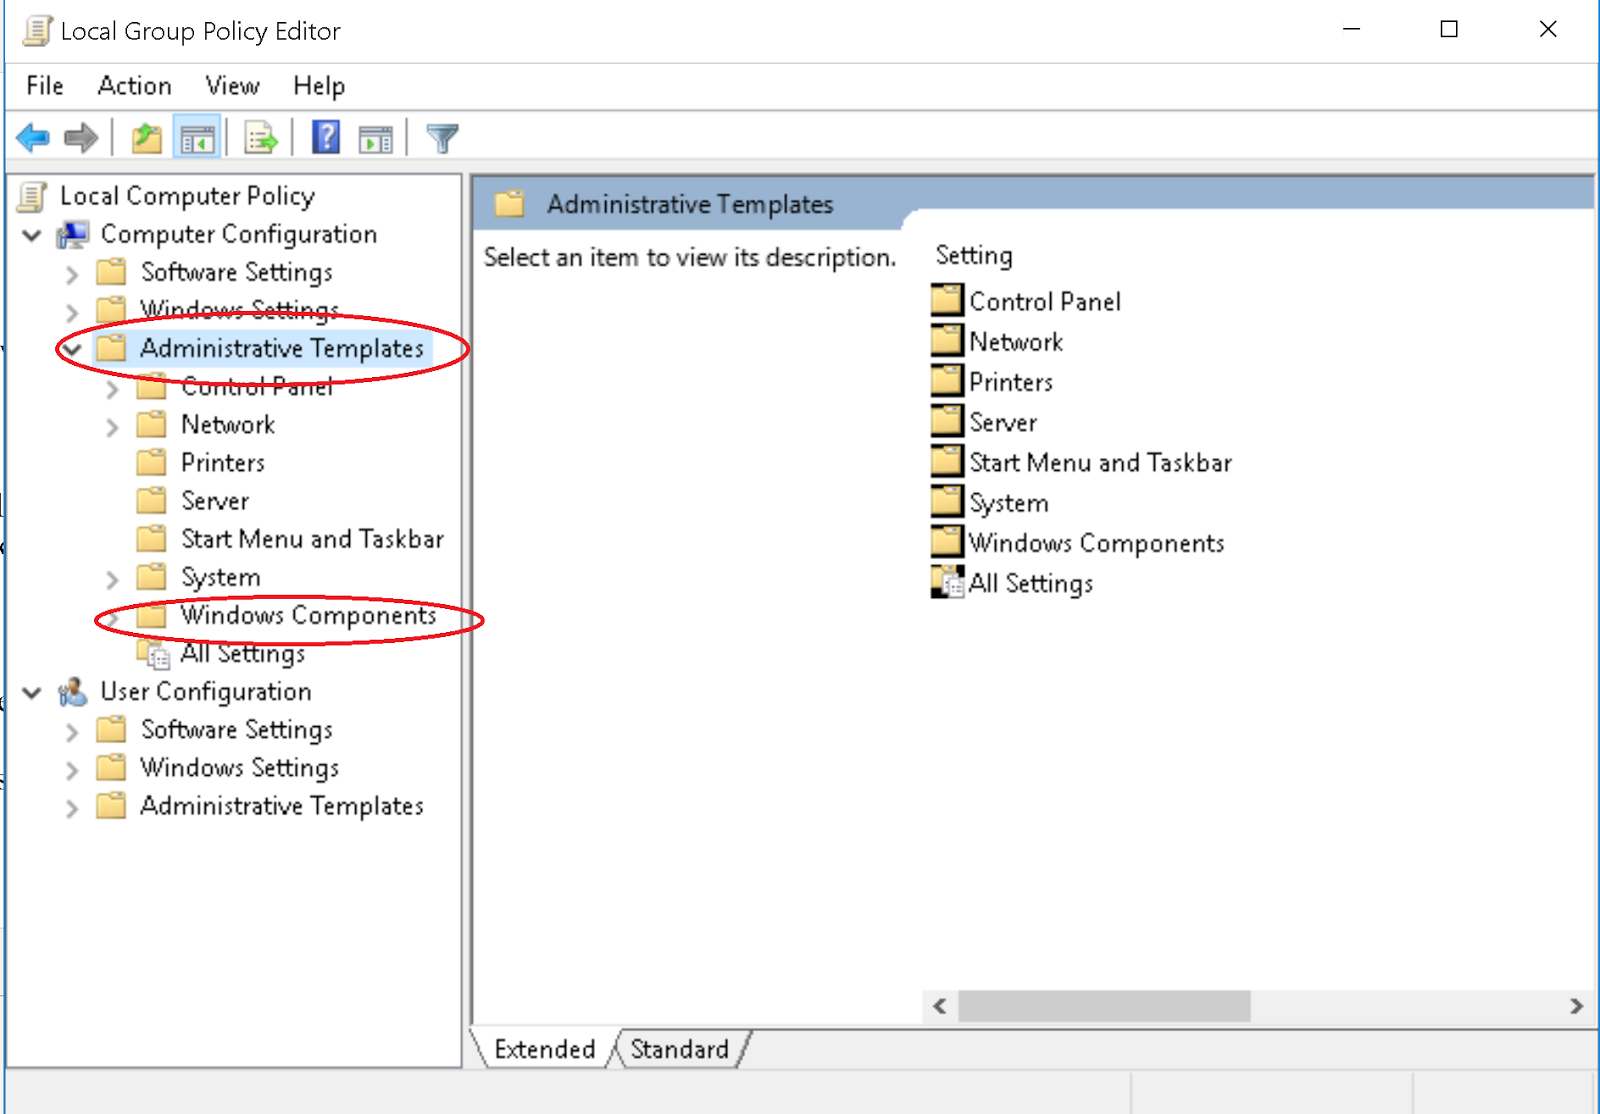Select Administrative Templates under Computer Configuration
Screen dimensions: 1600x1114
click(x=282, y=348)
